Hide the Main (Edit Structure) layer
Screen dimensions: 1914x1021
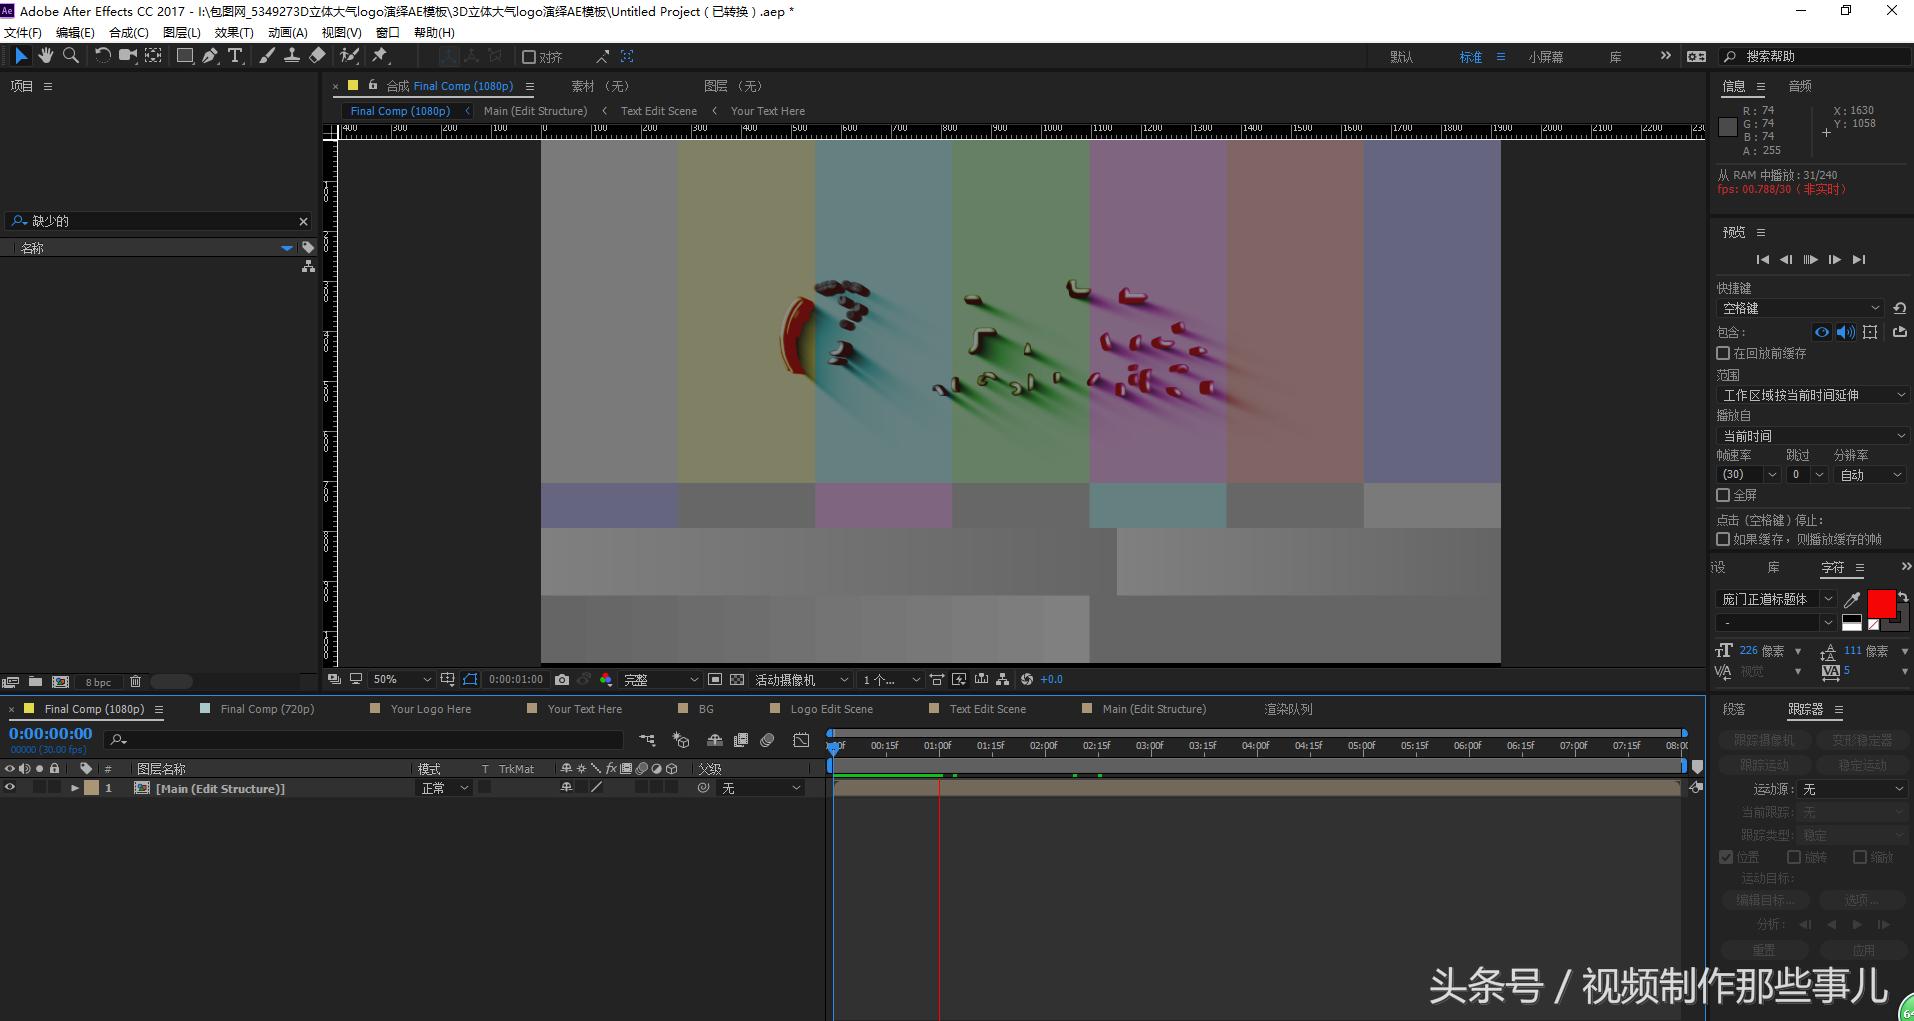point(10,788)
